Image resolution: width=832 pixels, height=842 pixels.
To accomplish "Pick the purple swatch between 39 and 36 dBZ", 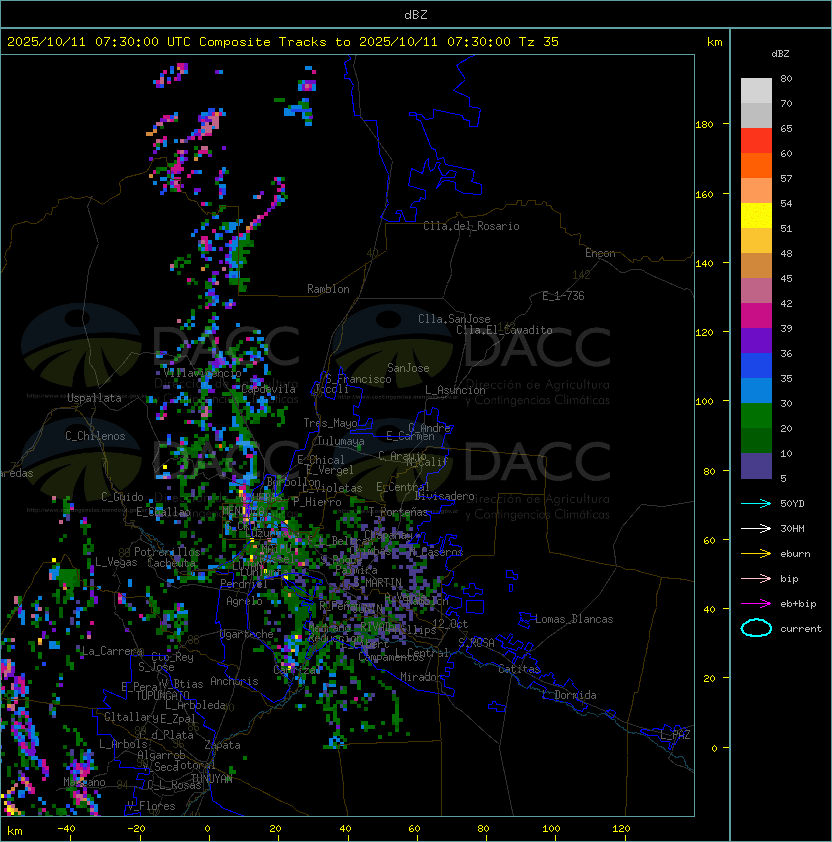I will pos(756,340).
